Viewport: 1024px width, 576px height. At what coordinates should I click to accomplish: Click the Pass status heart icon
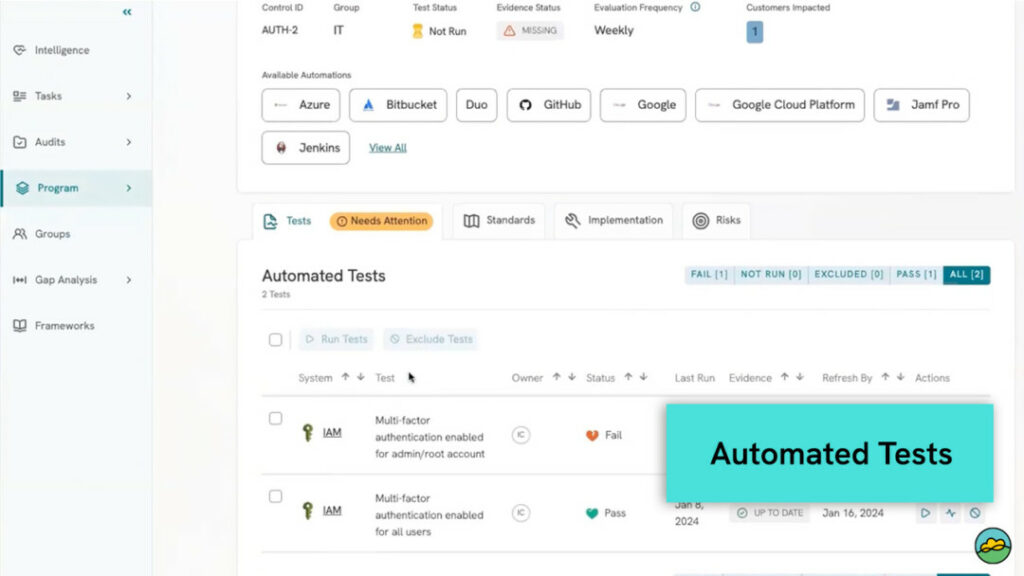click(592, 513)
